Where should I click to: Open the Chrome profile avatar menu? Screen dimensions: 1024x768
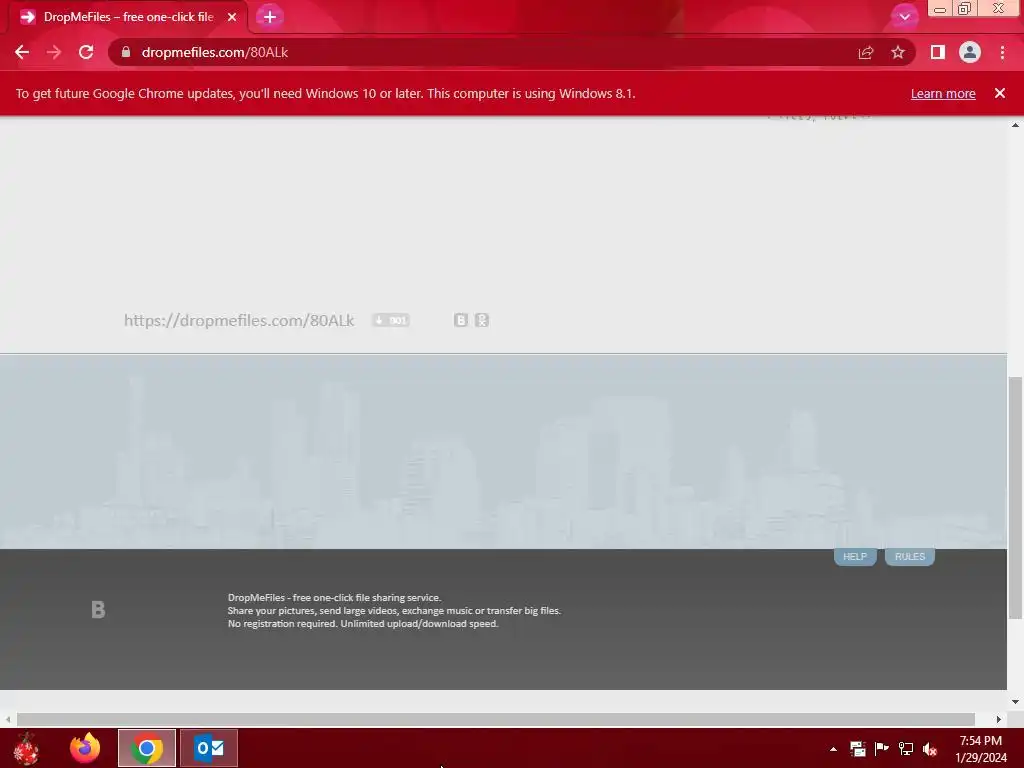click(x=970, y=52)
